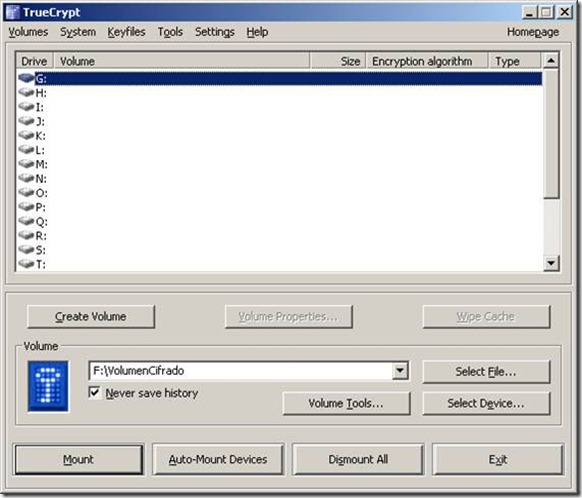Pick the K: drive icon
The image size is (582, 498).
pyautogui.click(x=26, y=135)
